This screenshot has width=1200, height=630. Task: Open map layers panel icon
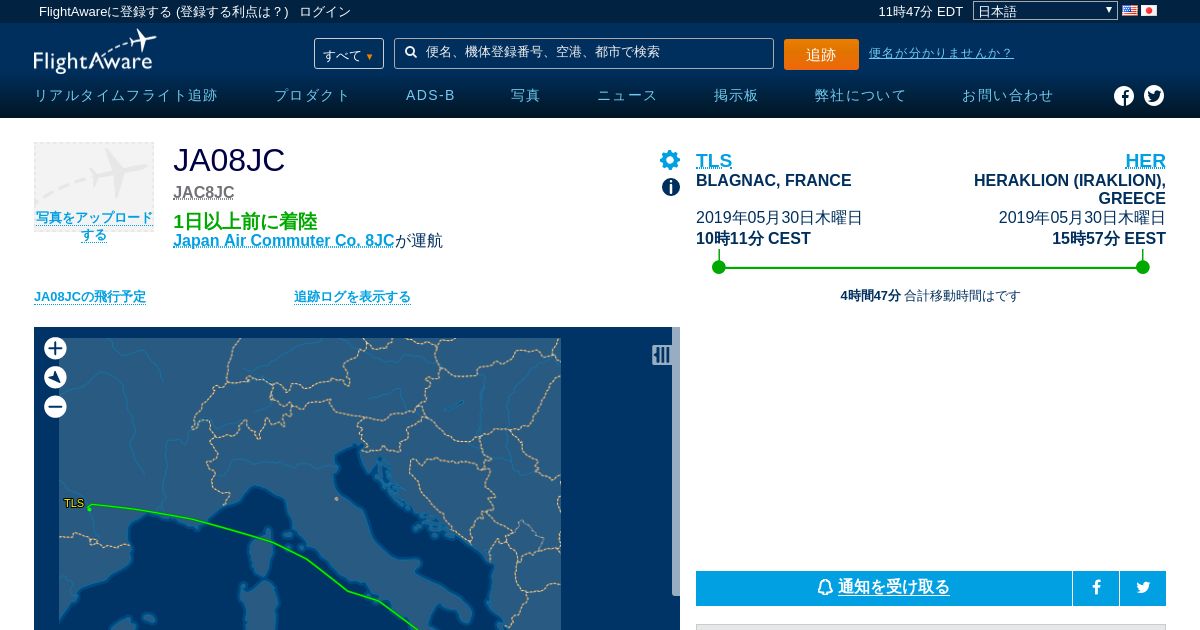pos(662,355)
